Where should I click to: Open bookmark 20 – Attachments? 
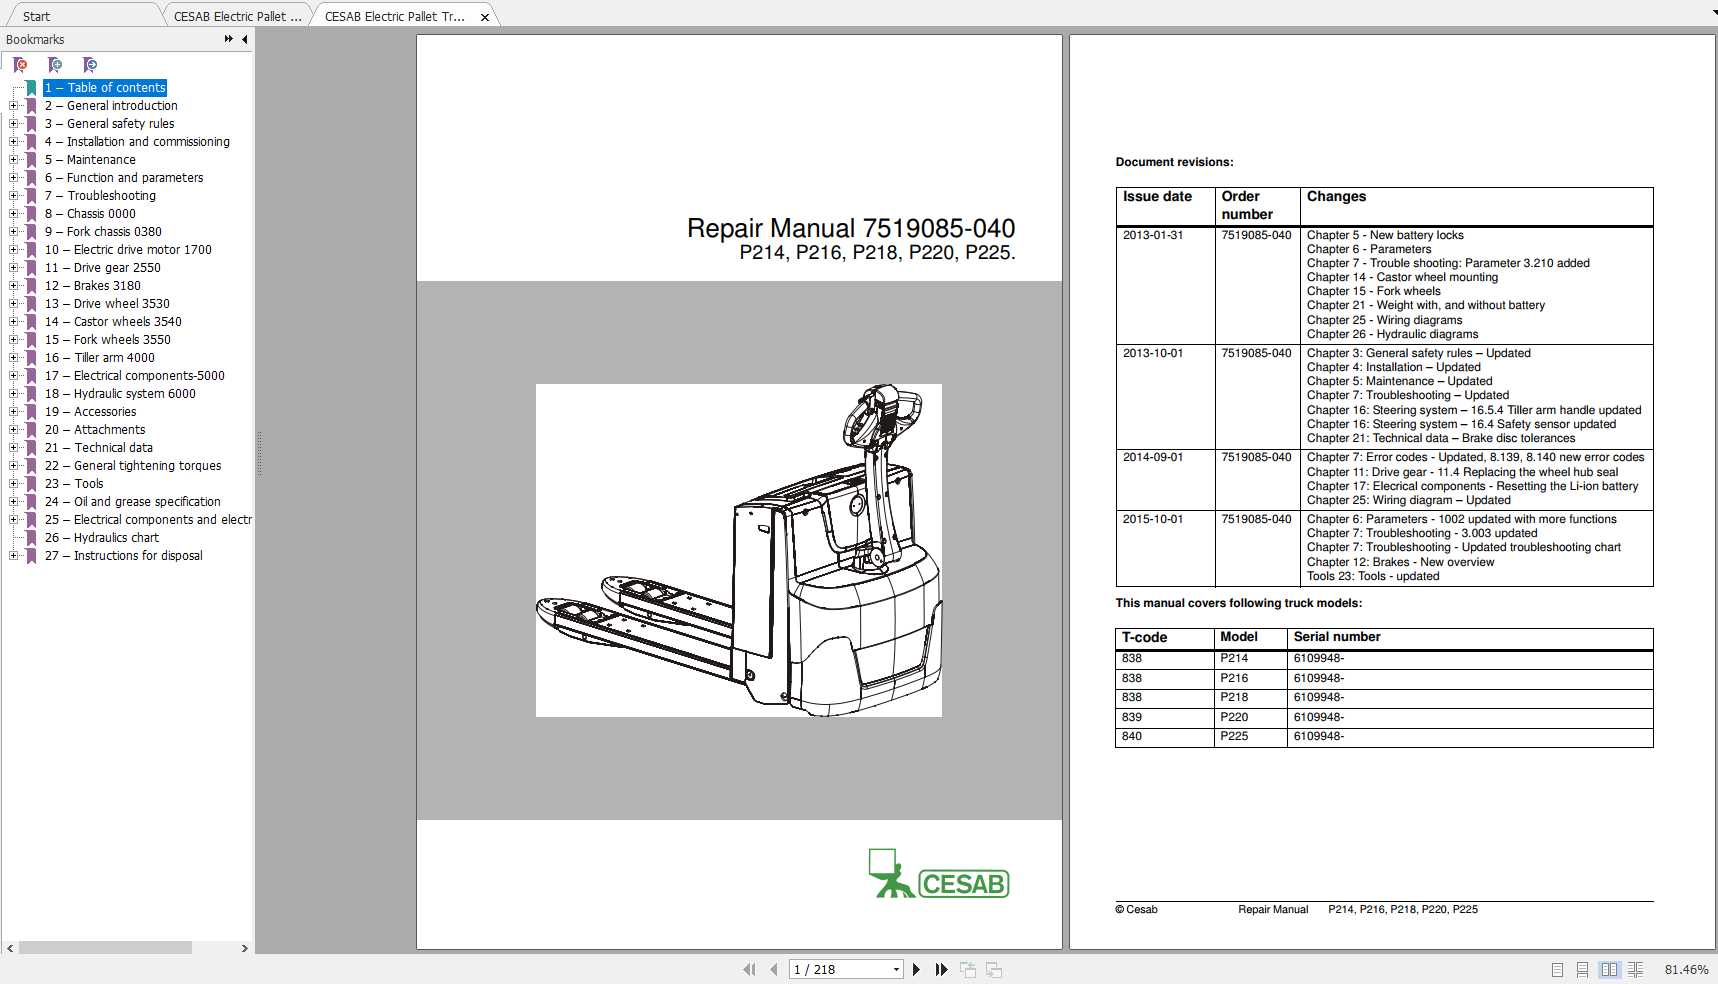[x=95, y=430]
